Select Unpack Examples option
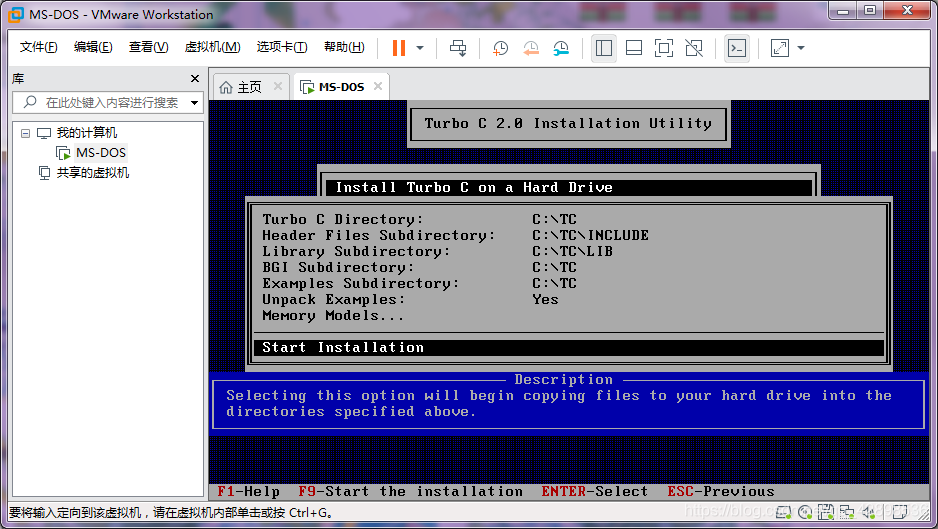This screenshot has height=529, width=938. coord(334,300)
